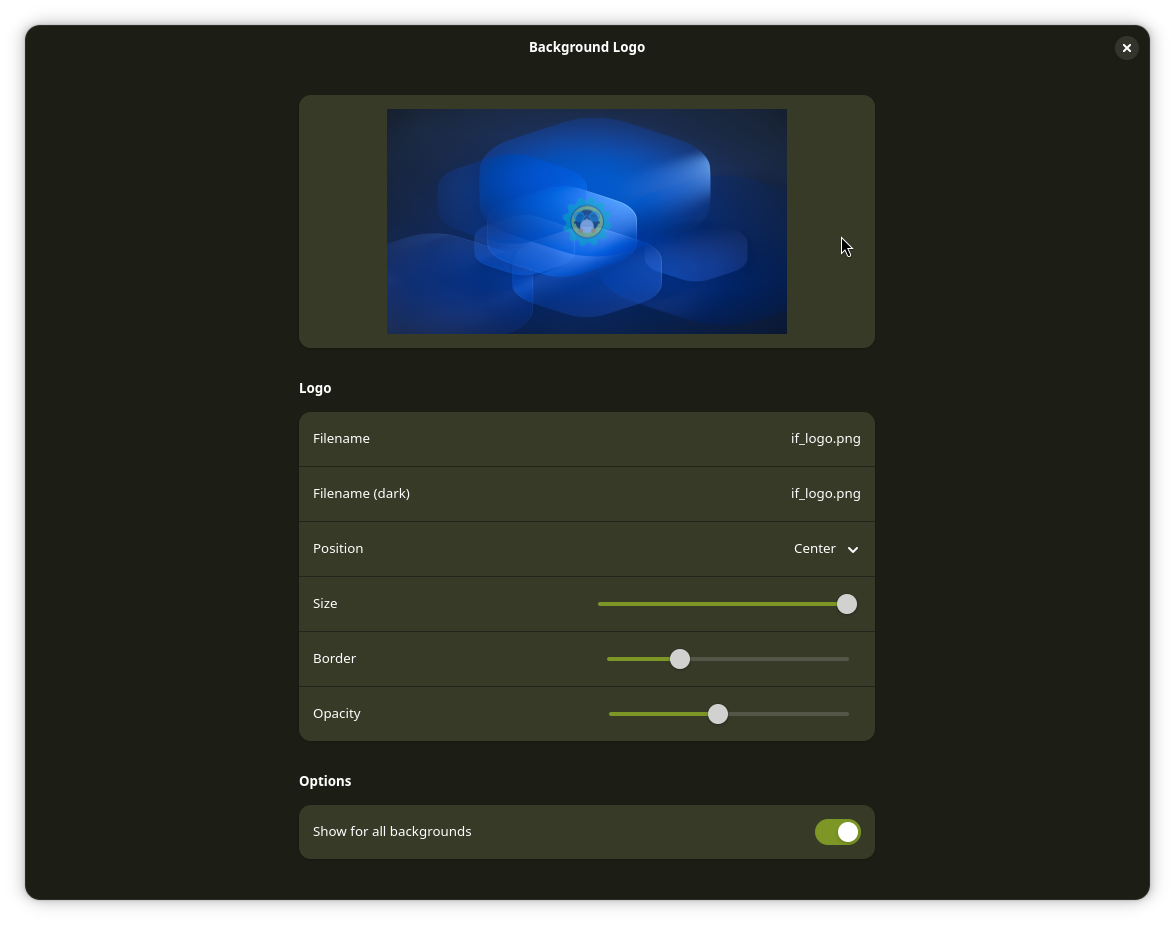The width and height of the screenshot is (1175, 925).
Task: Click the Border label
Action: point(334,658)
